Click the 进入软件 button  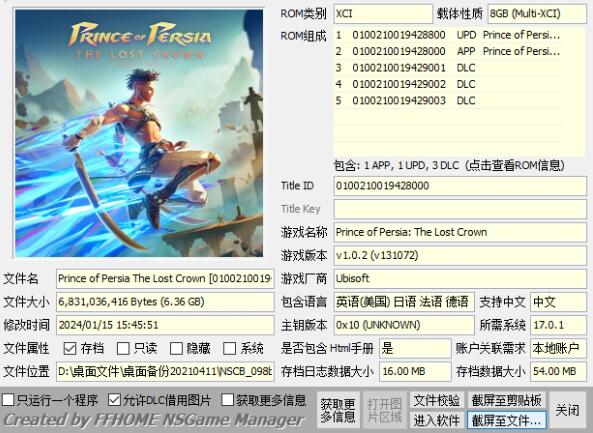[x=437, y=420]
